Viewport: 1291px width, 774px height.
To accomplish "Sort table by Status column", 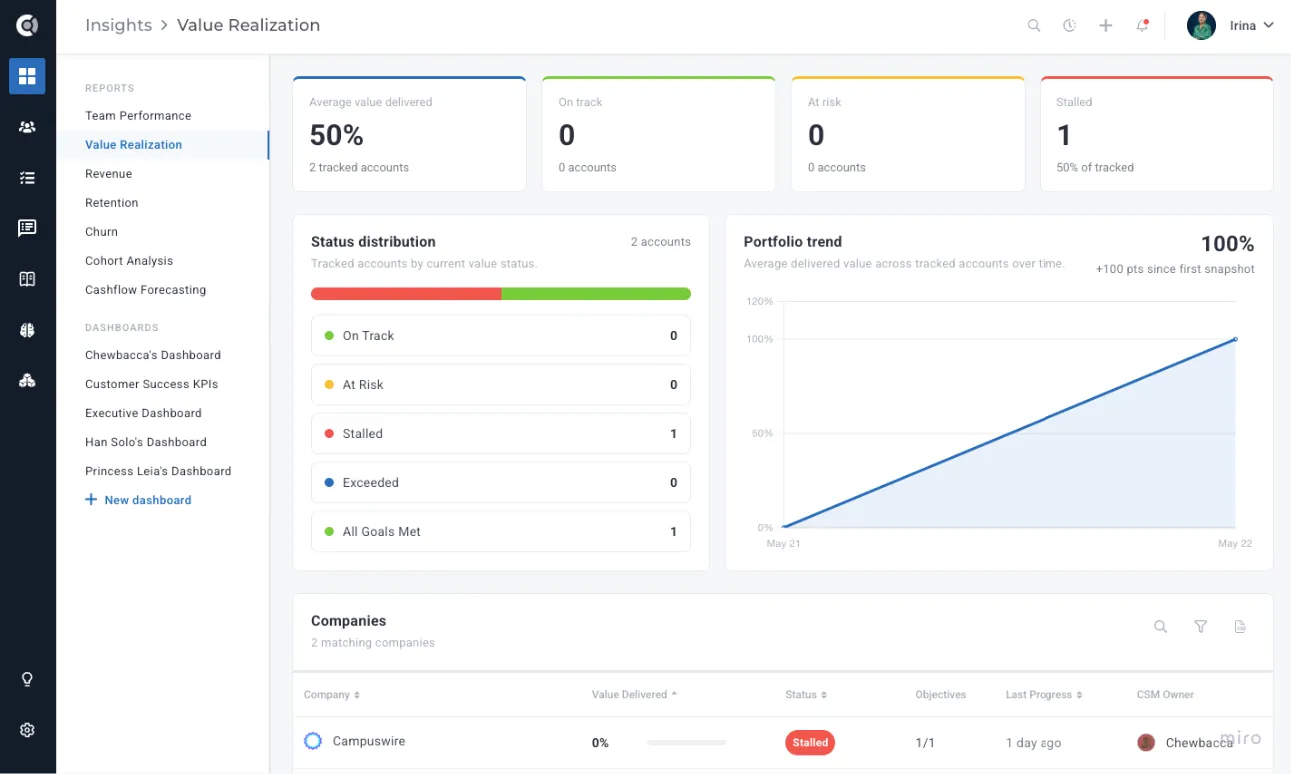I will 806,695.
